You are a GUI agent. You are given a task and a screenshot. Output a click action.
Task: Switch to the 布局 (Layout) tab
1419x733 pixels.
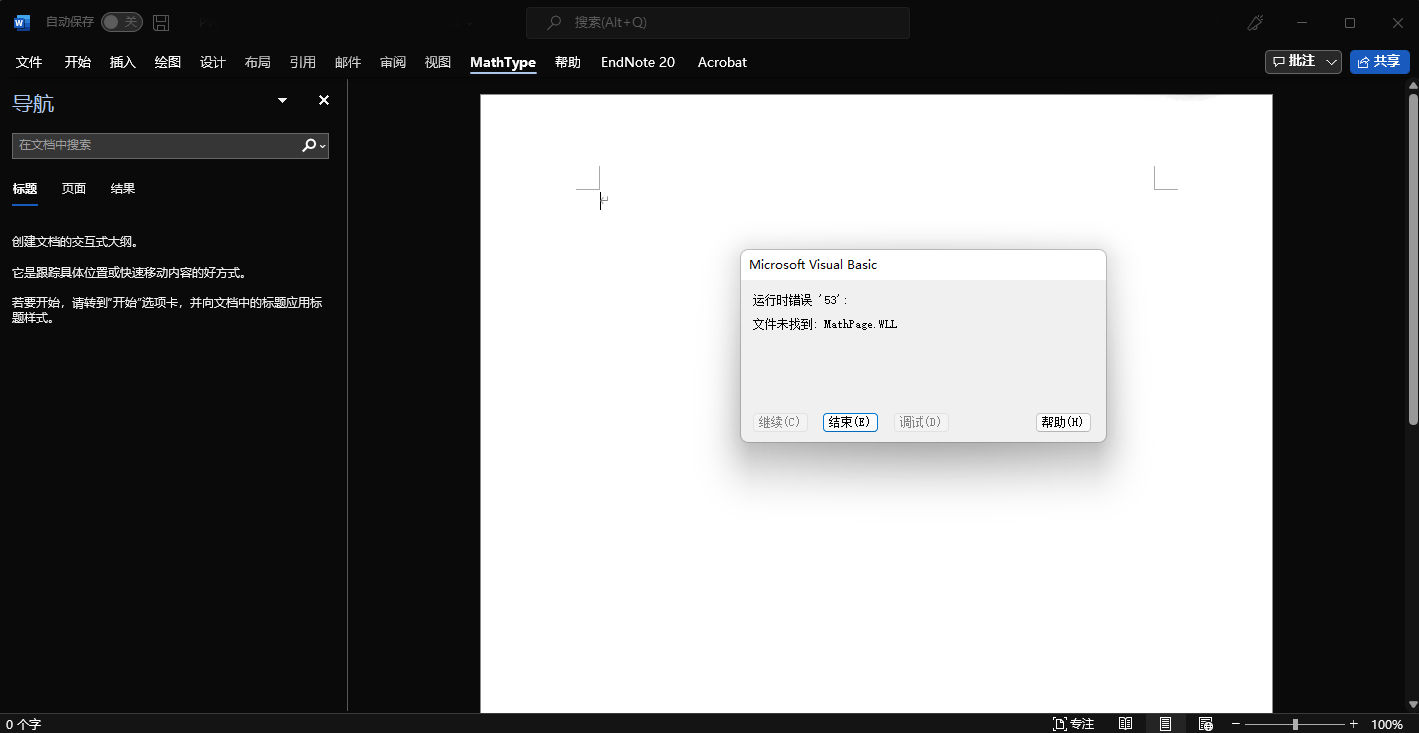(257, 62)
